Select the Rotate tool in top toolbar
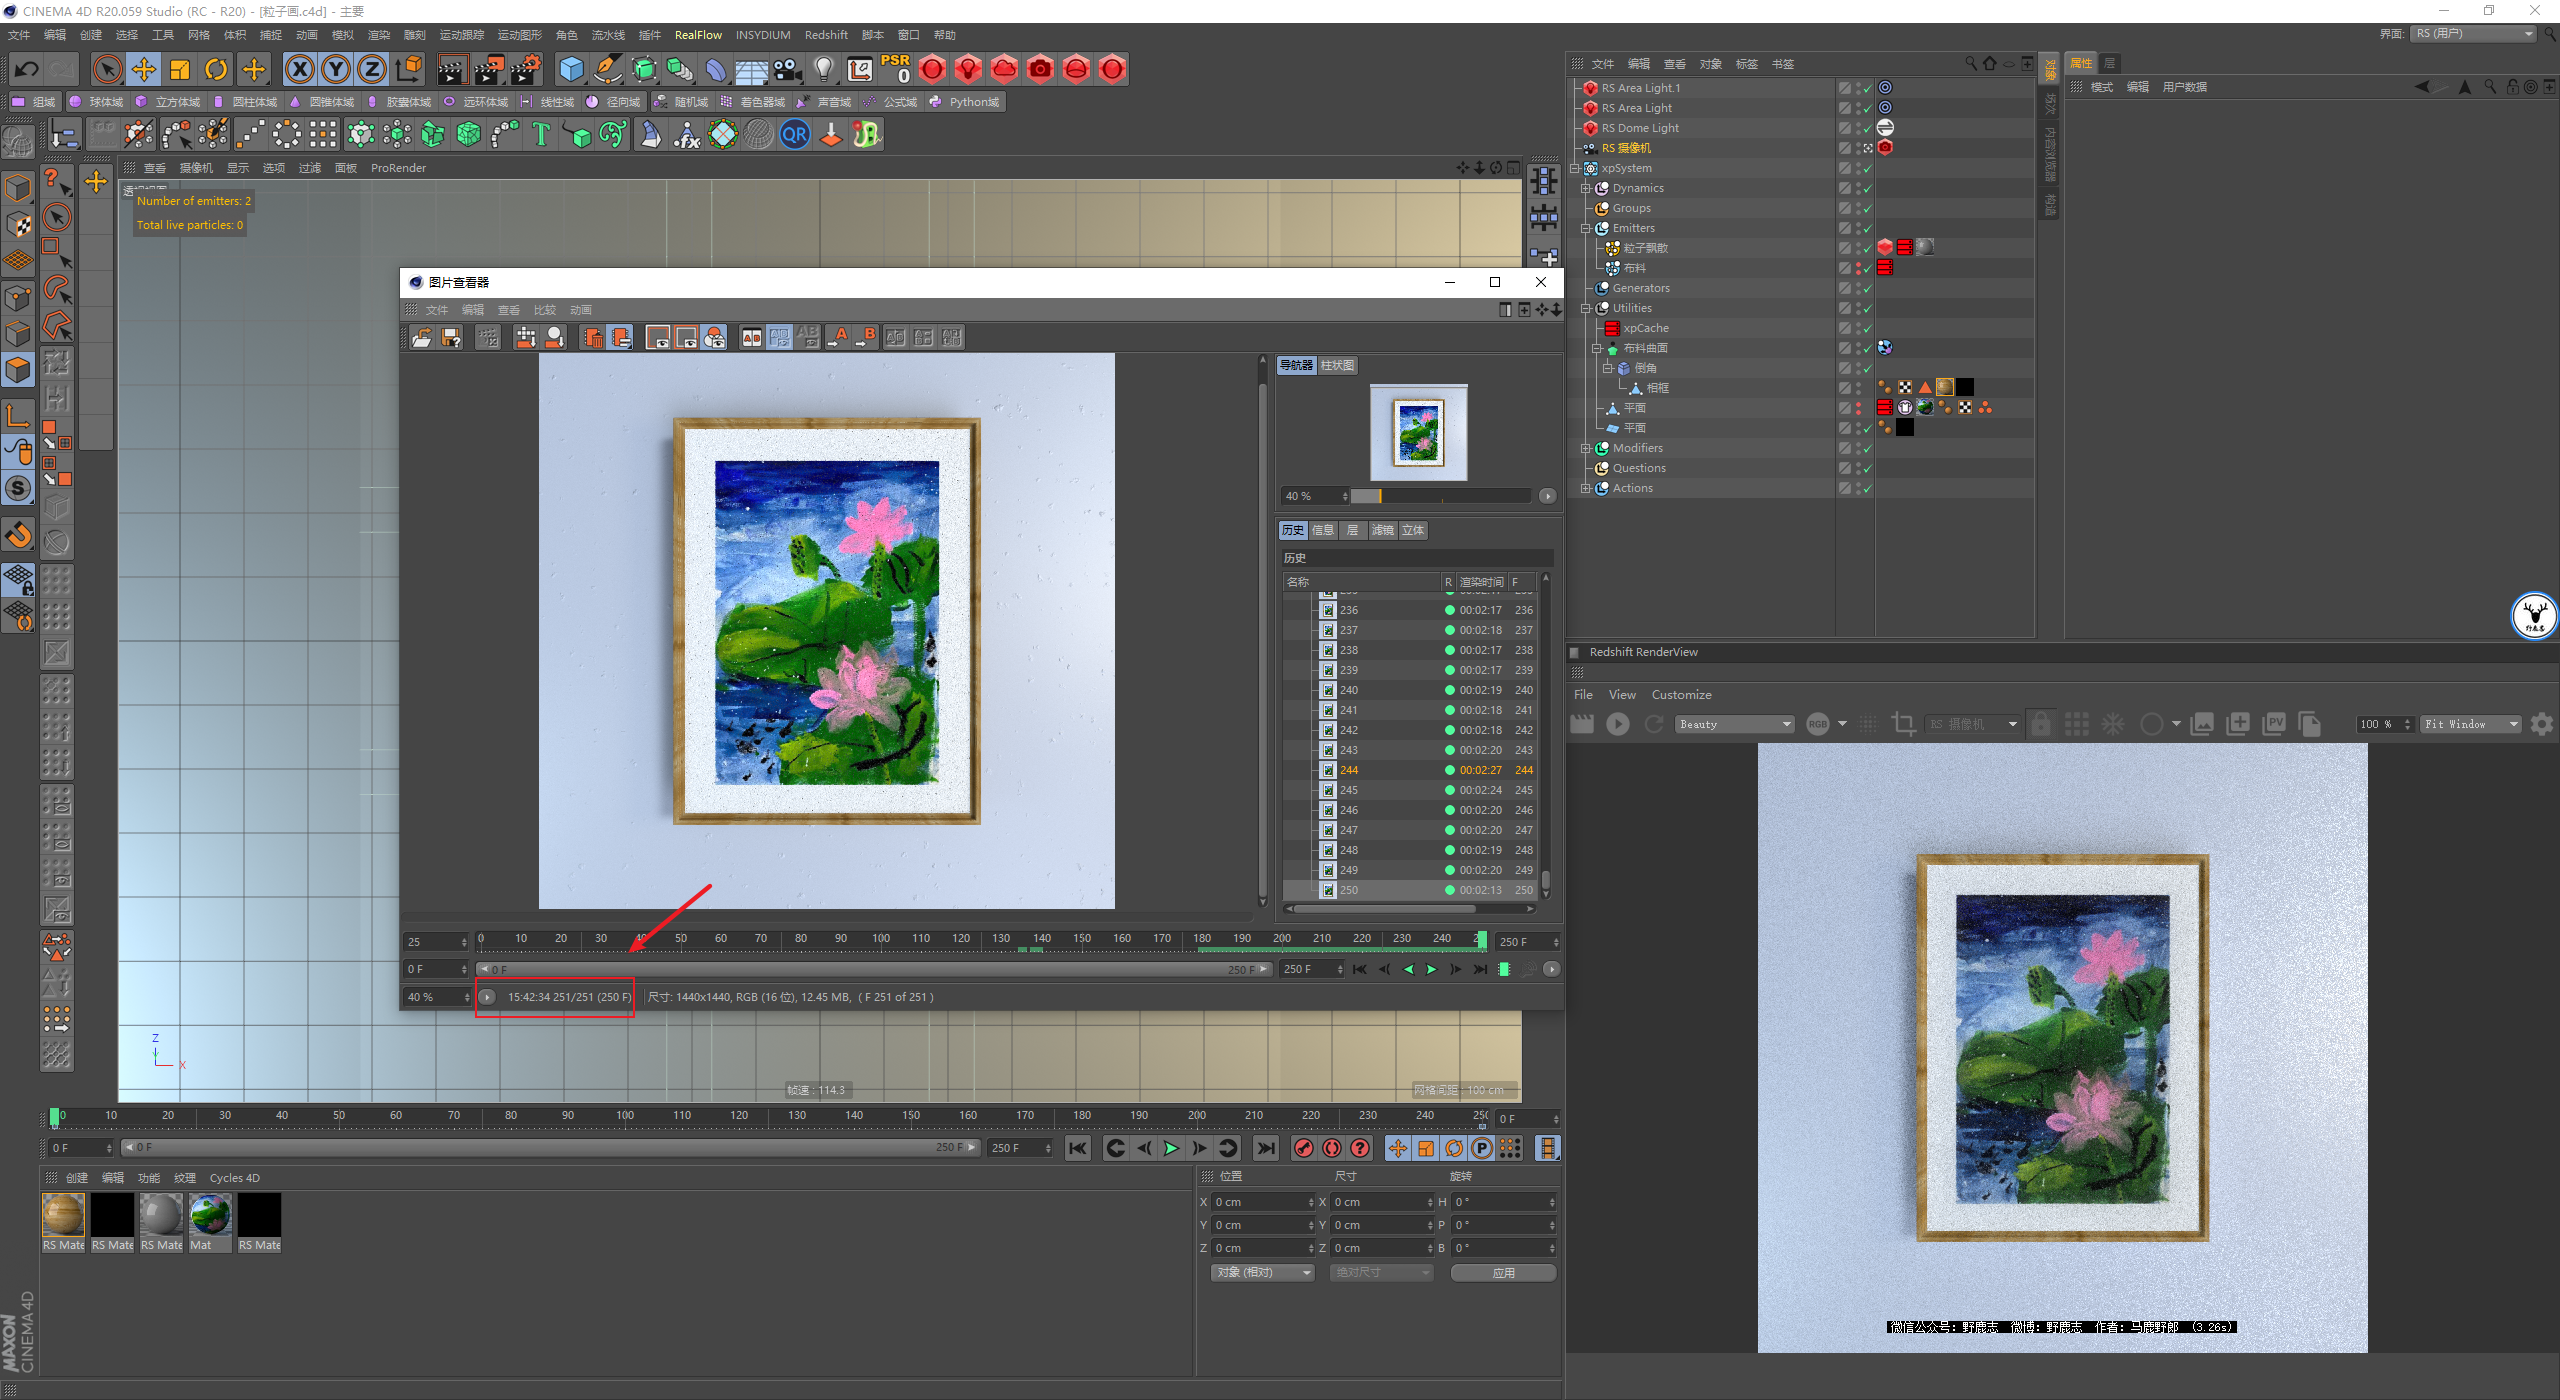 click(216, 69)
